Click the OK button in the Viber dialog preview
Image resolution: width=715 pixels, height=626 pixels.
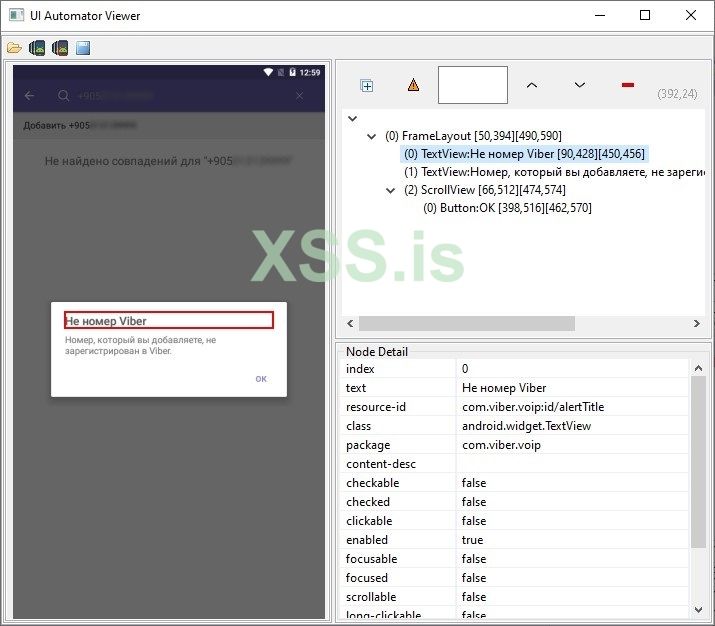click(261, 379)
